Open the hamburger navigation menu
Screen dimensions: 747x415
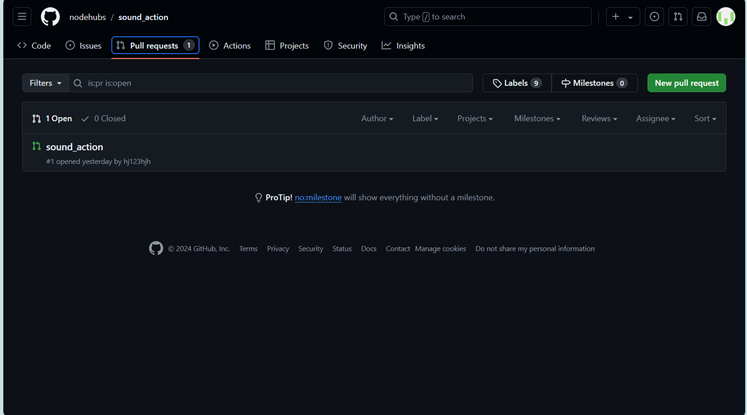pos(22,17)
